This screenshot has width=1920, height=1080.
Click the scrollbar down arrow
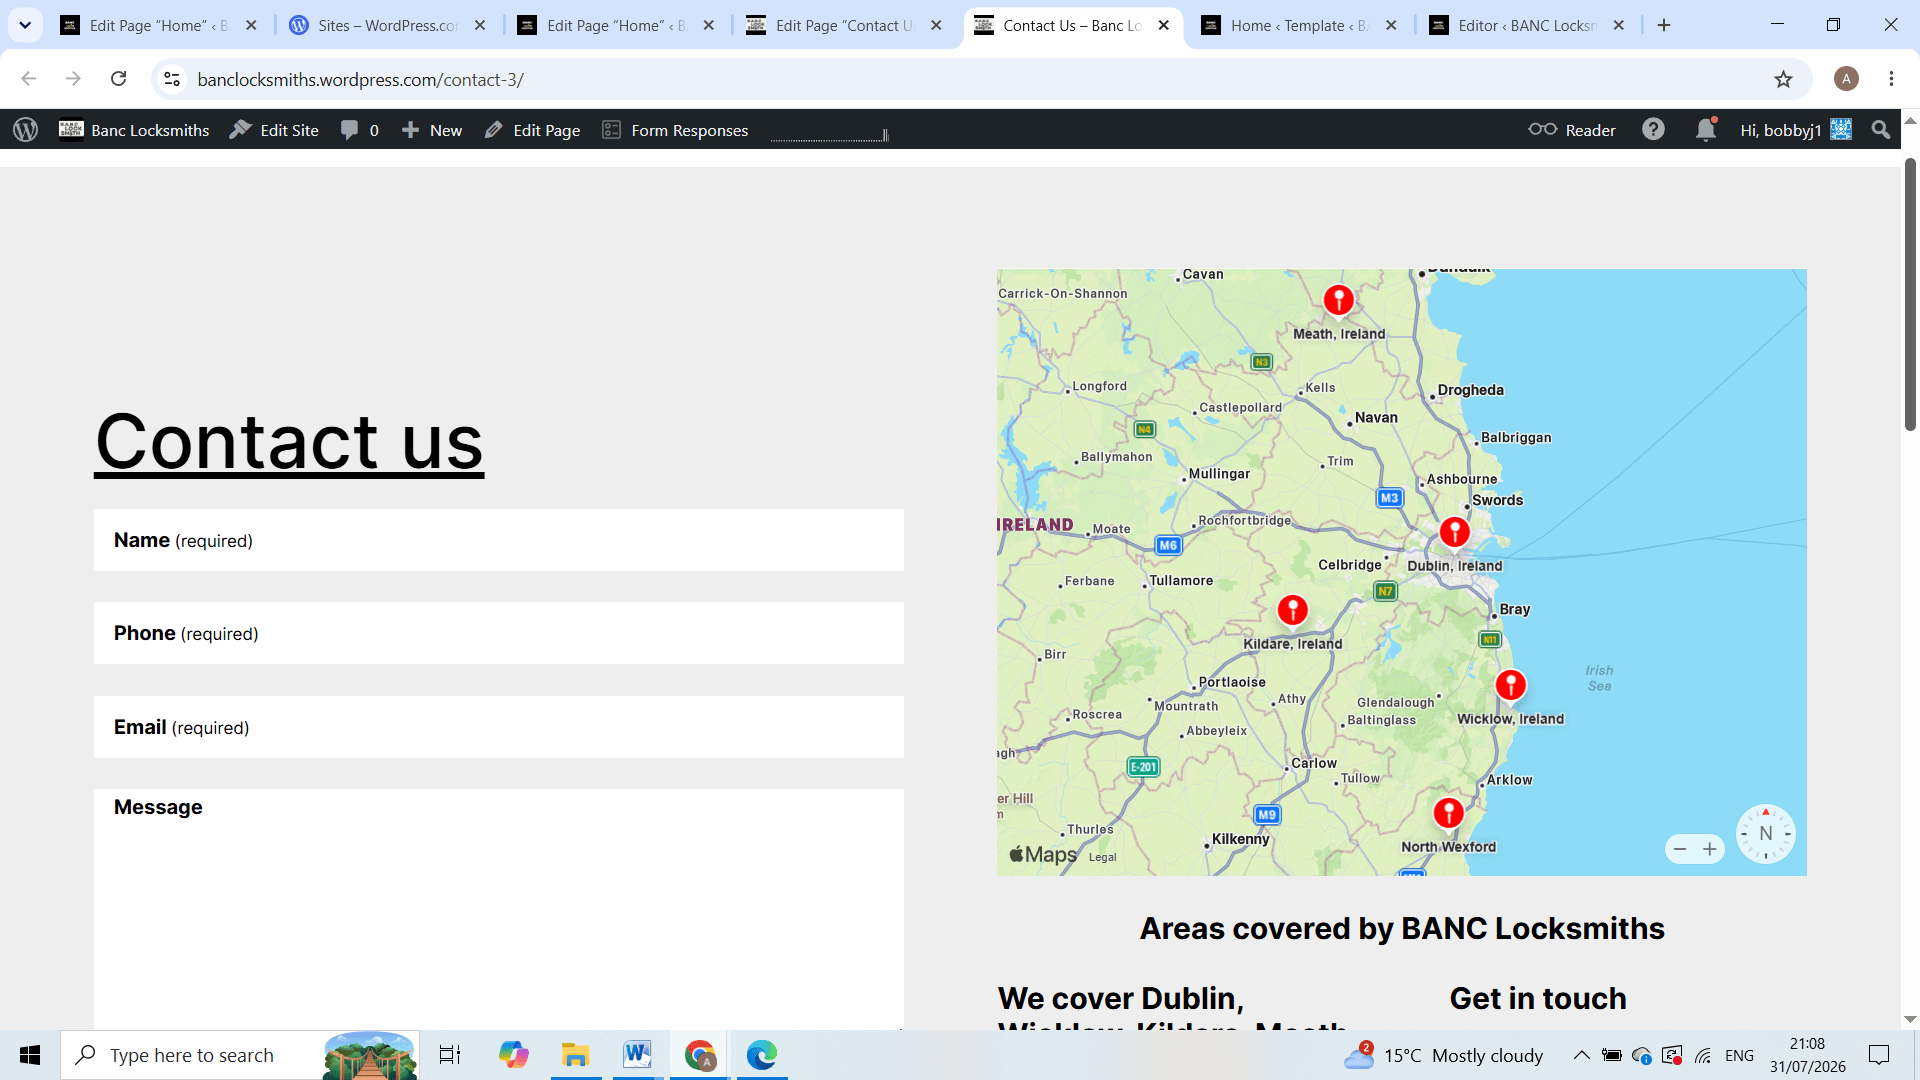click(x=1910, y=1019)
